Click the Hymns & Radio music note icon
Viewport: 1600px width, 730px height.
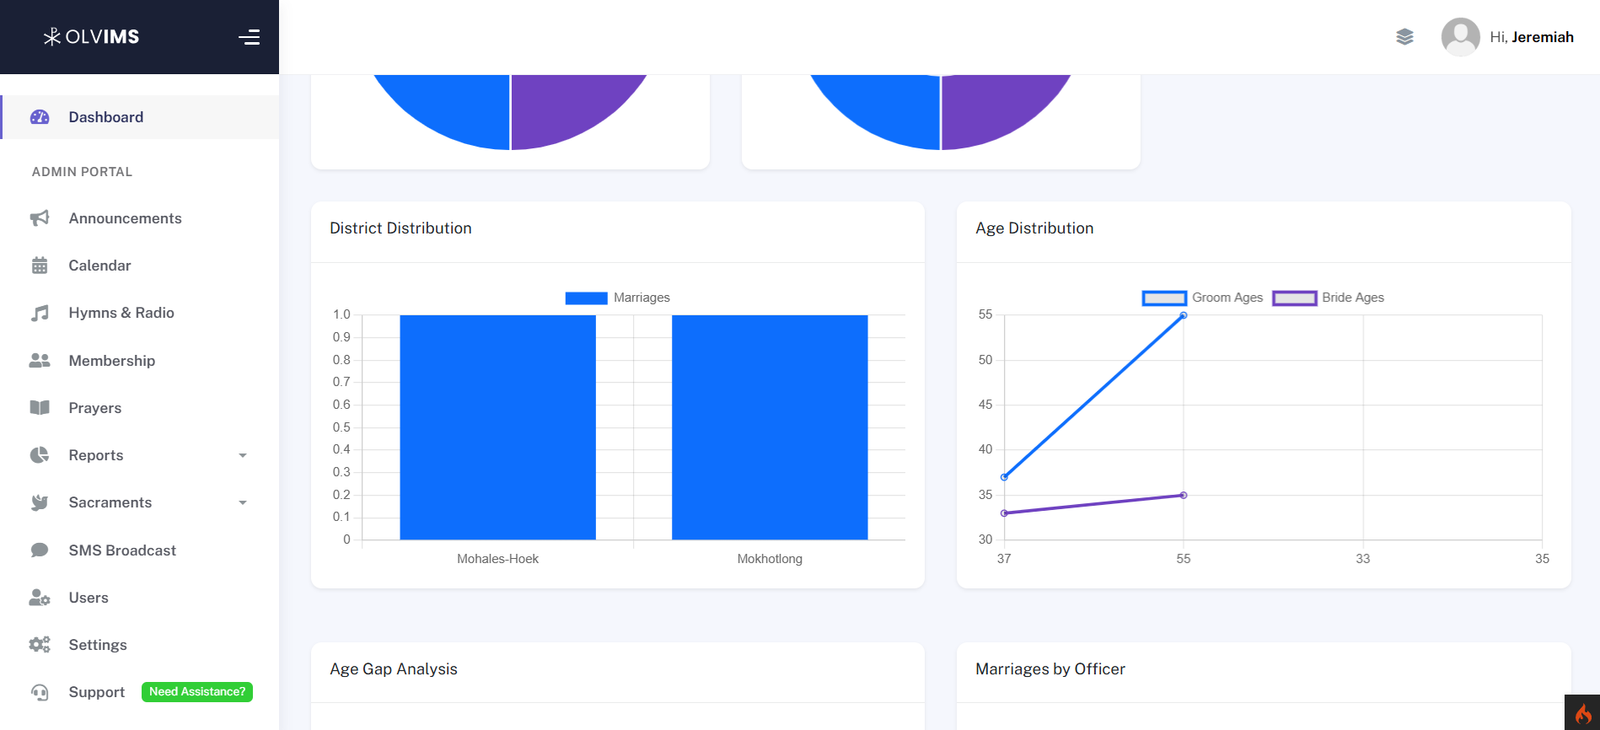click(x=40, y=313)
